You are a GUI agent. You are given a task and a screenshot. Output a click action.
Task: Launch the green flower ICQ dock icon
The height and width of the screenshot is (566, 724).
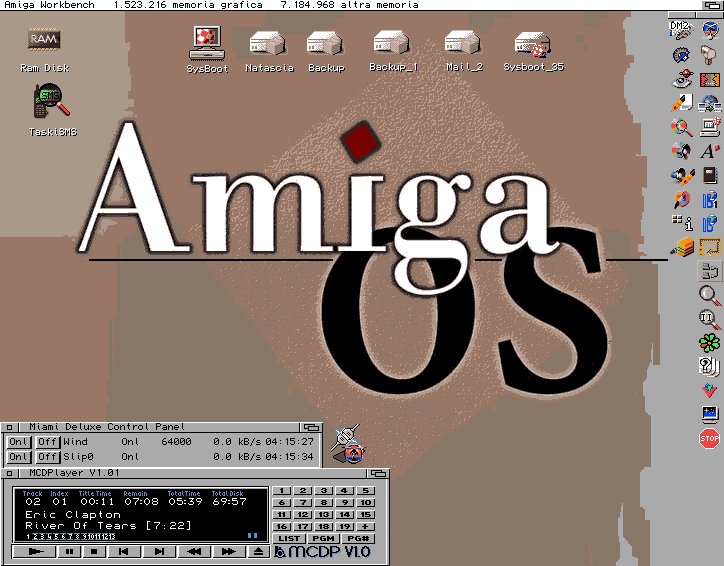click(709, 343)
